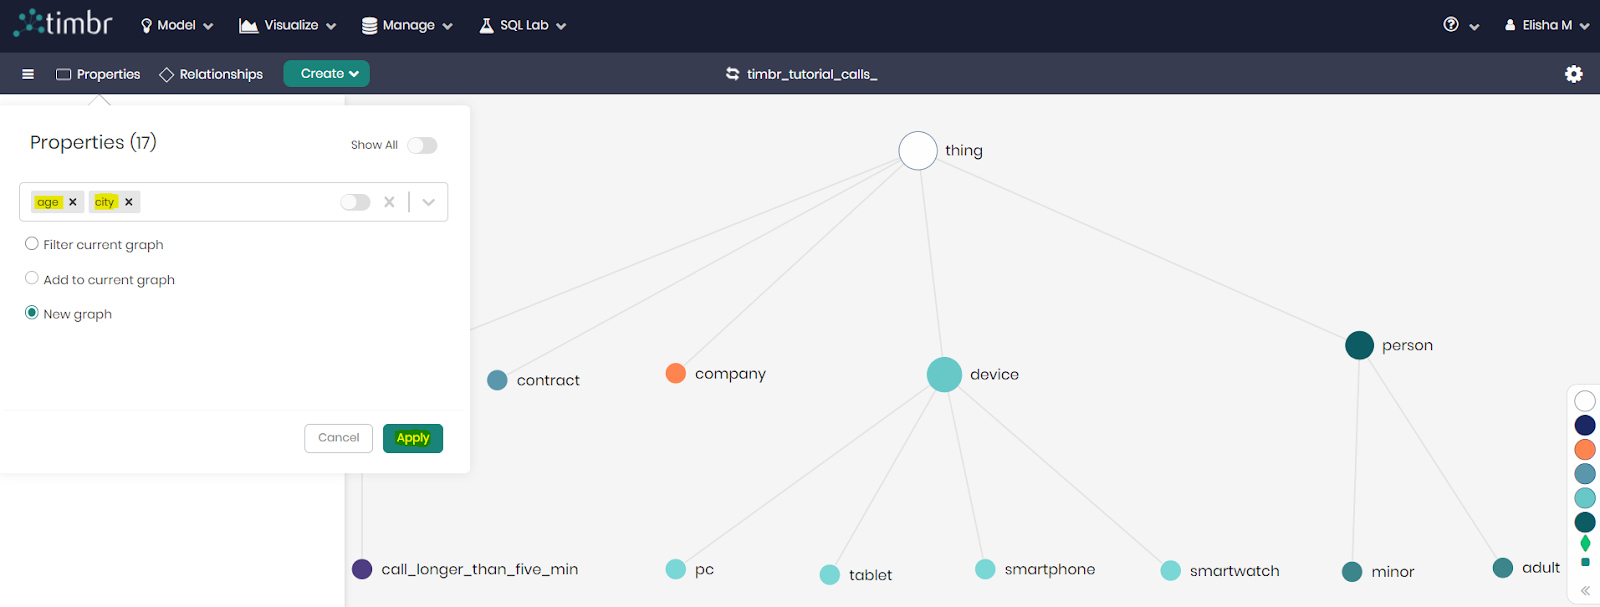Click the timbr logo
Image resolution: width=1600 pixels, height=607 pixels.
tap(64, 23)
